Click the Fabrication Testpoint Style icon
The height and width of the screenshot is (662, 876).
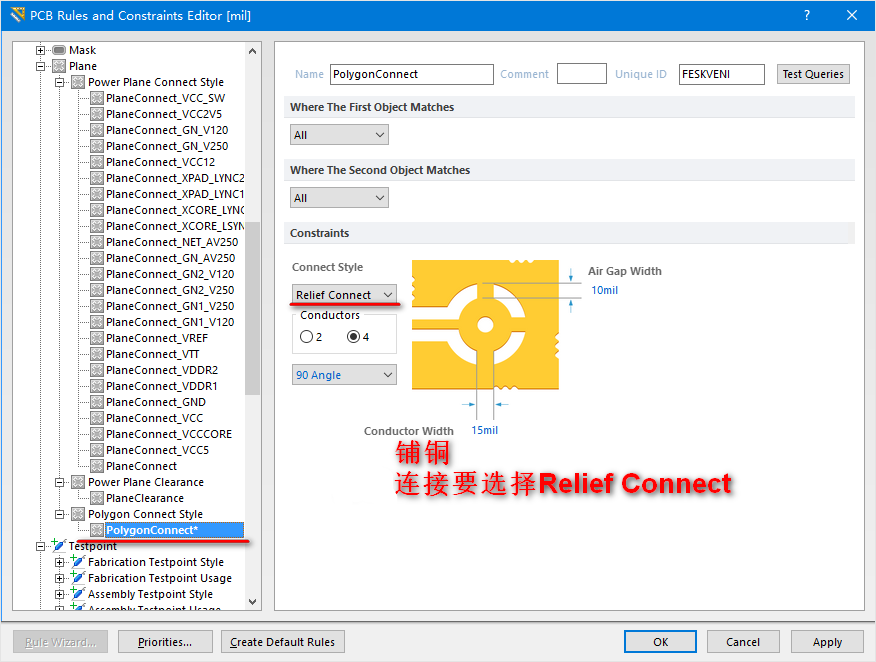point(78,562)
